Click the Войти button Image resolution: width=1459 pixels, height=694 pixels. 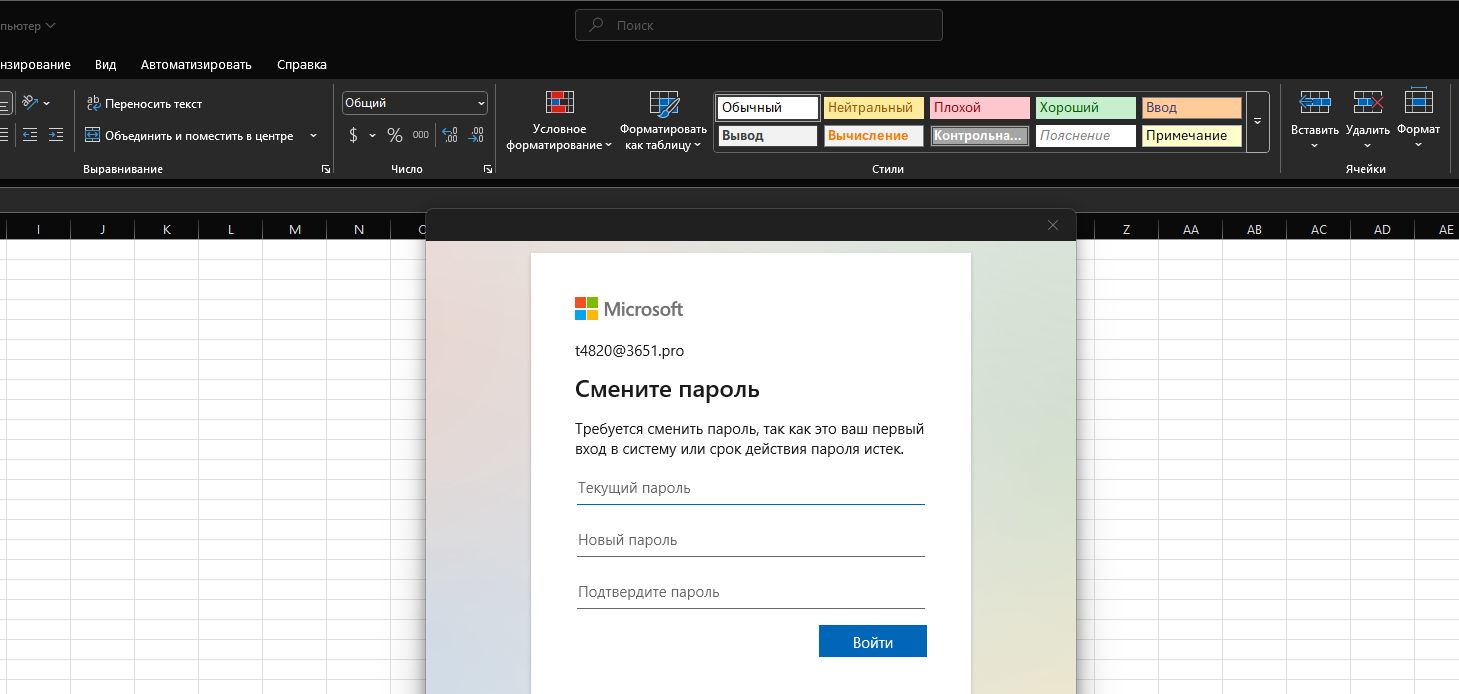pyautogui.click(x=872, y=642)
